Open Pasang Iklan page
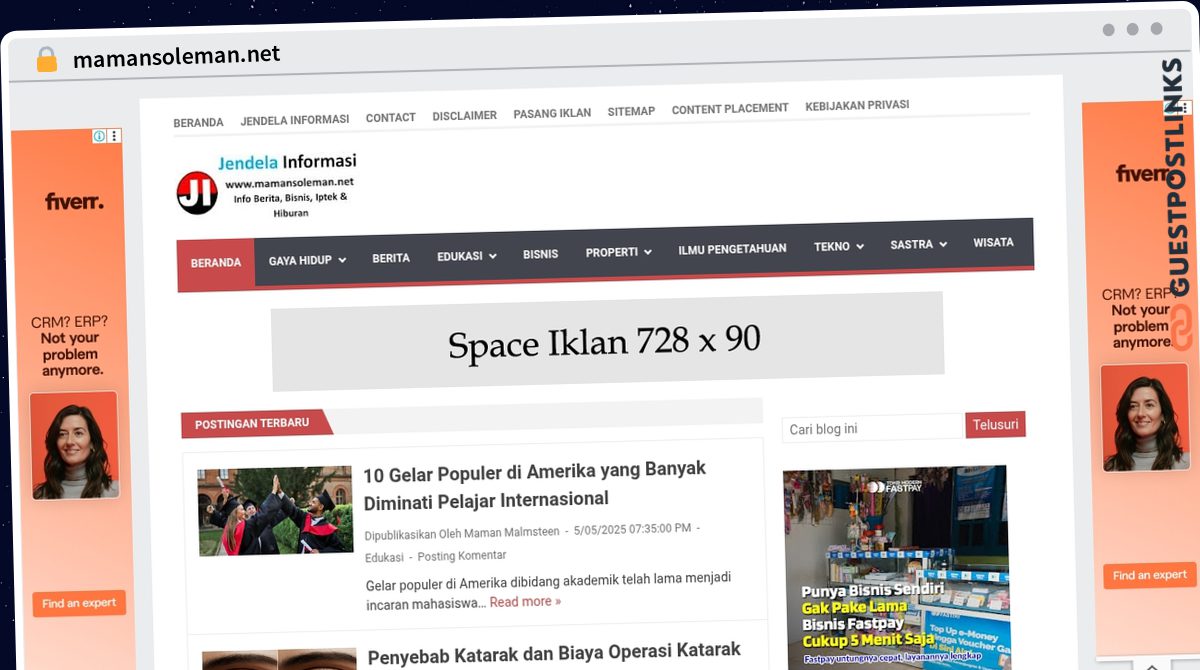1200x670 pixels. coord(552,113)
